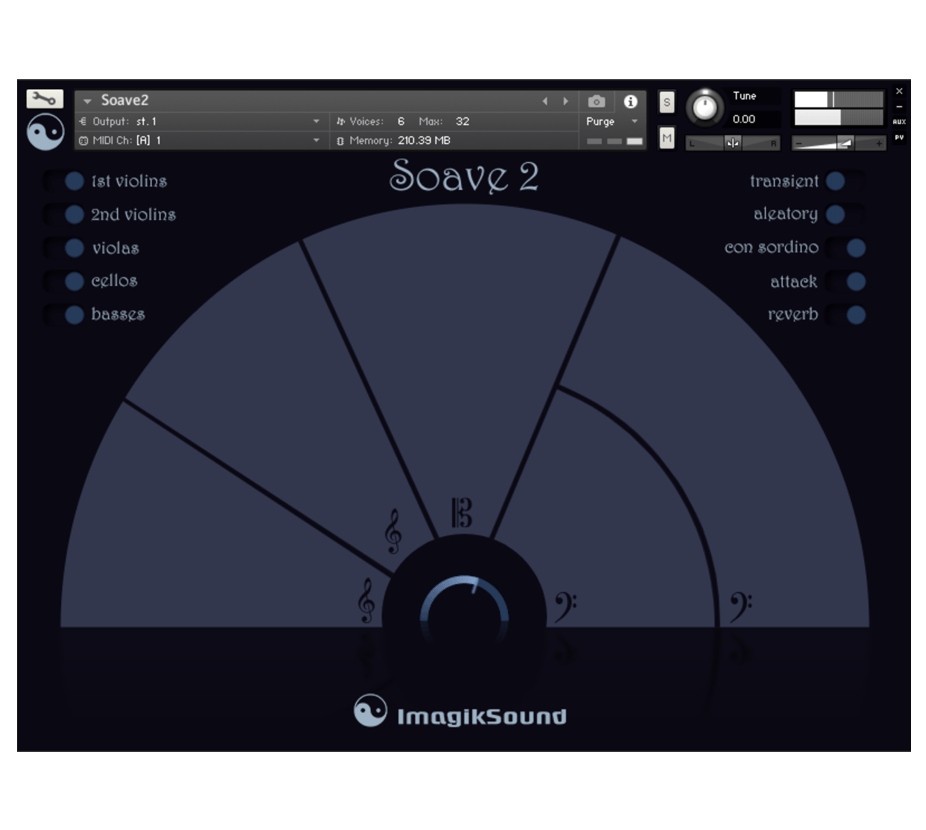
Task: Open the instrument info panel via the i icon
Action: point(631,100)
